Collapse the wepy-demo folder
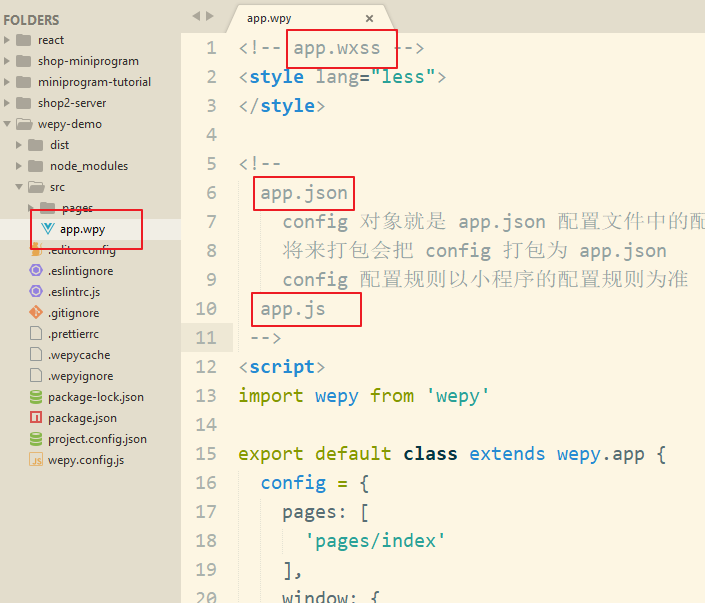The width and height of the screenshot is (705, 603). pos(69,124)
